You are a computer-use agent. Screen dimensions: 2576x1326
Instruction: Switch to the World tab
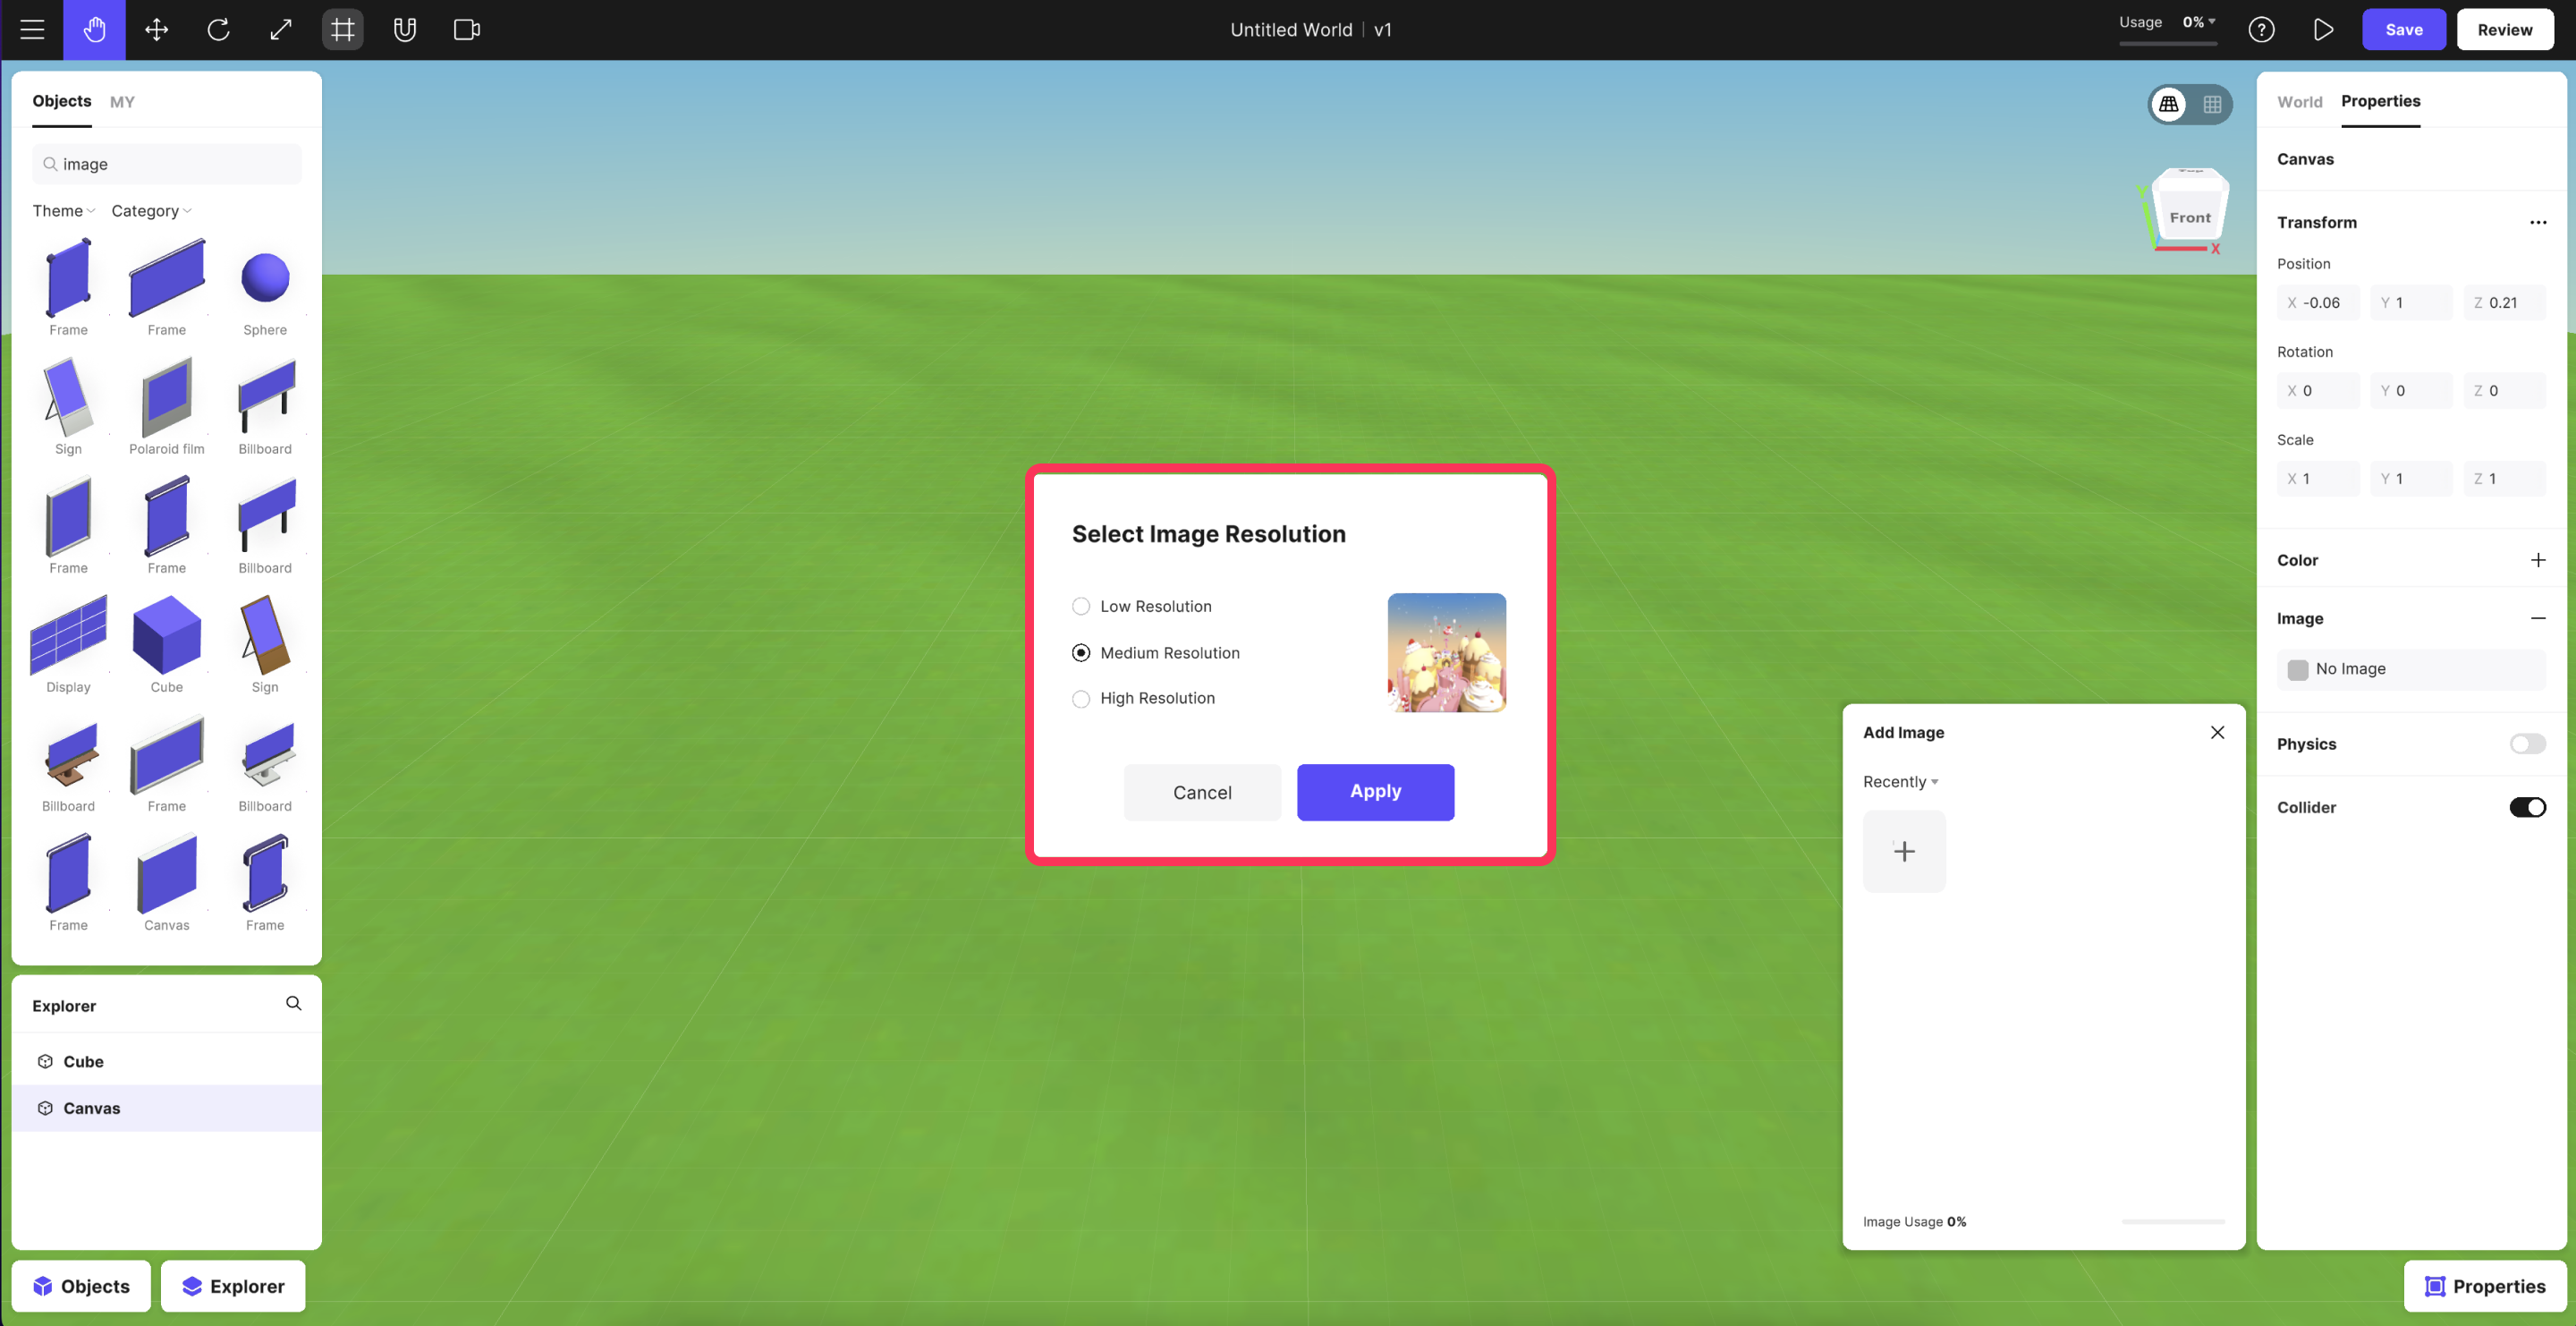(x=2299, y=102)
